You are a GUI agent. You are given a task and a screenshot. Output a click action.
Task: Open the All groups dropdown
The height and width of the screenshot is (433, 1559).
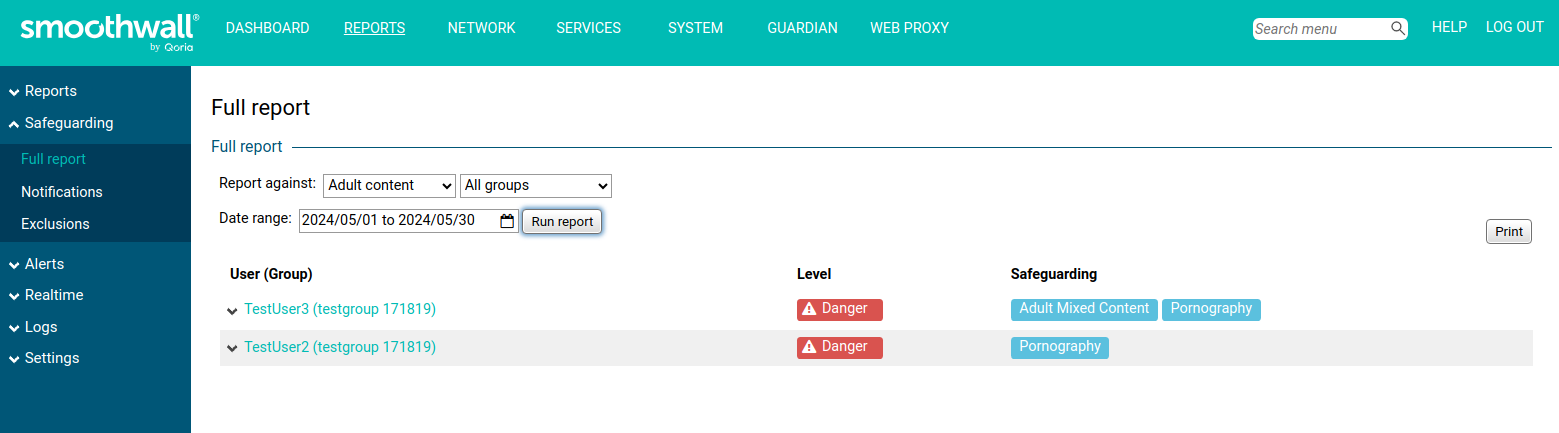click(535, 186)
